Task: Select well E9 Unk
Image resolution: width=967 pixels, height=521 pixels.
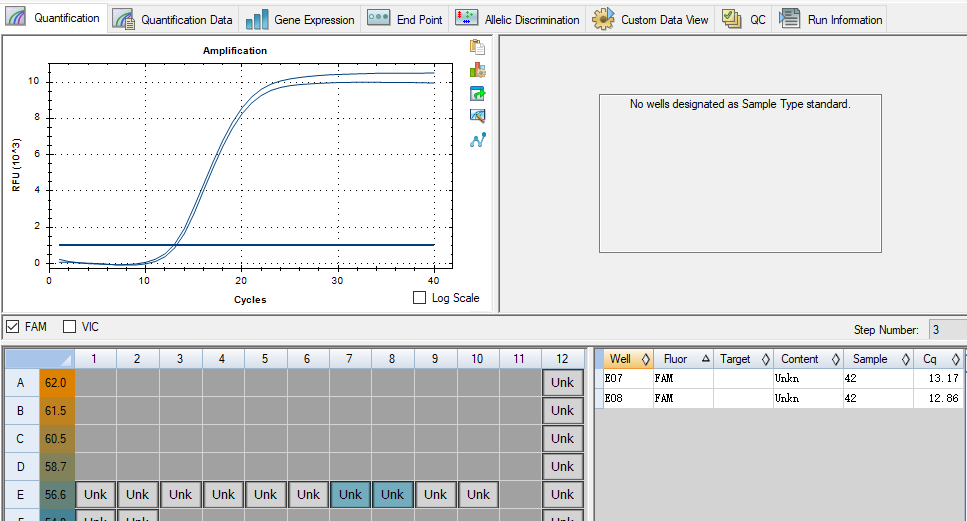Action: pyautogui.click(x=435, y=494)
